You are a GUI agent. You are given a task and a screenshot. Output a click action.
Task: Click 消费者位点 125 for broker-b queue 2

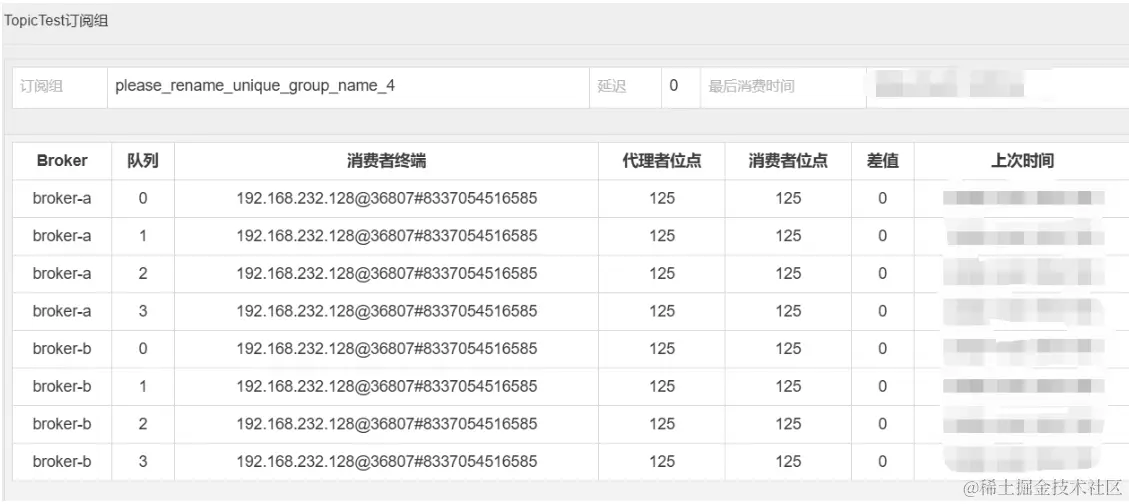click(788, 423)
